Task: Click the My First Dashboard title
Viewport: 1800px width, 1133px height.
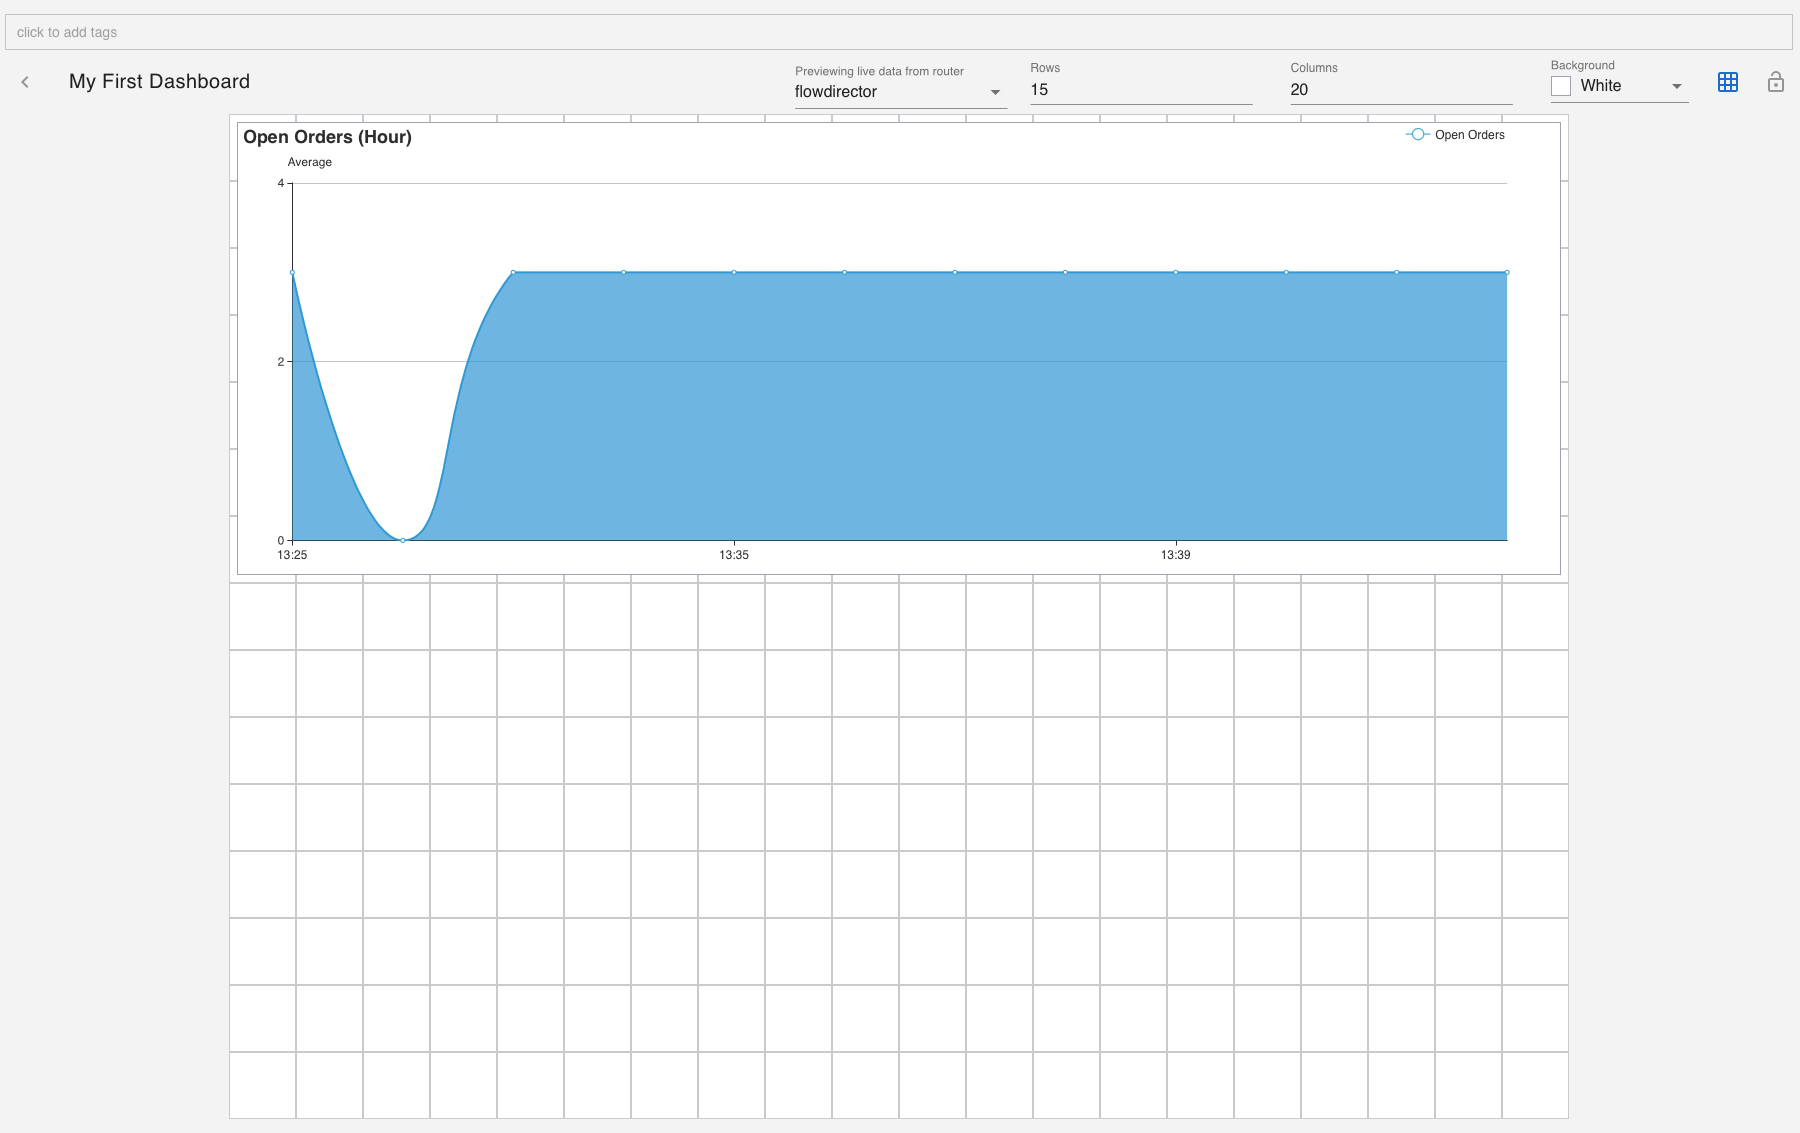Action: (x=159, y=82)
